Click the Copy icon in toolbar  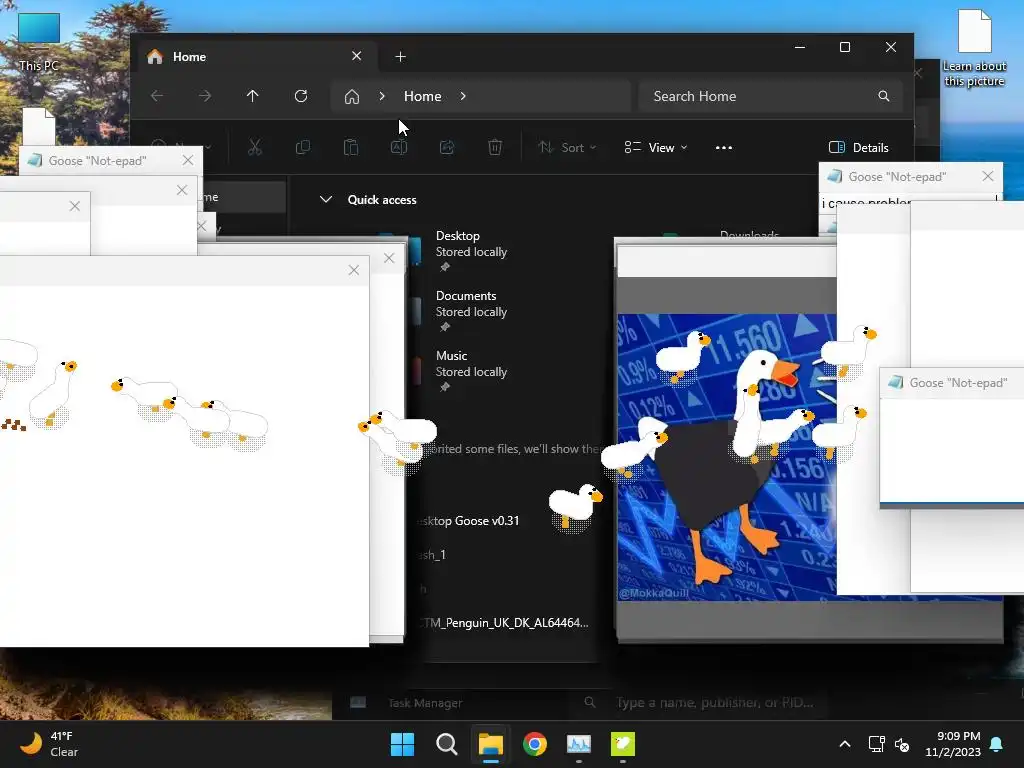[x=303, y=148]
